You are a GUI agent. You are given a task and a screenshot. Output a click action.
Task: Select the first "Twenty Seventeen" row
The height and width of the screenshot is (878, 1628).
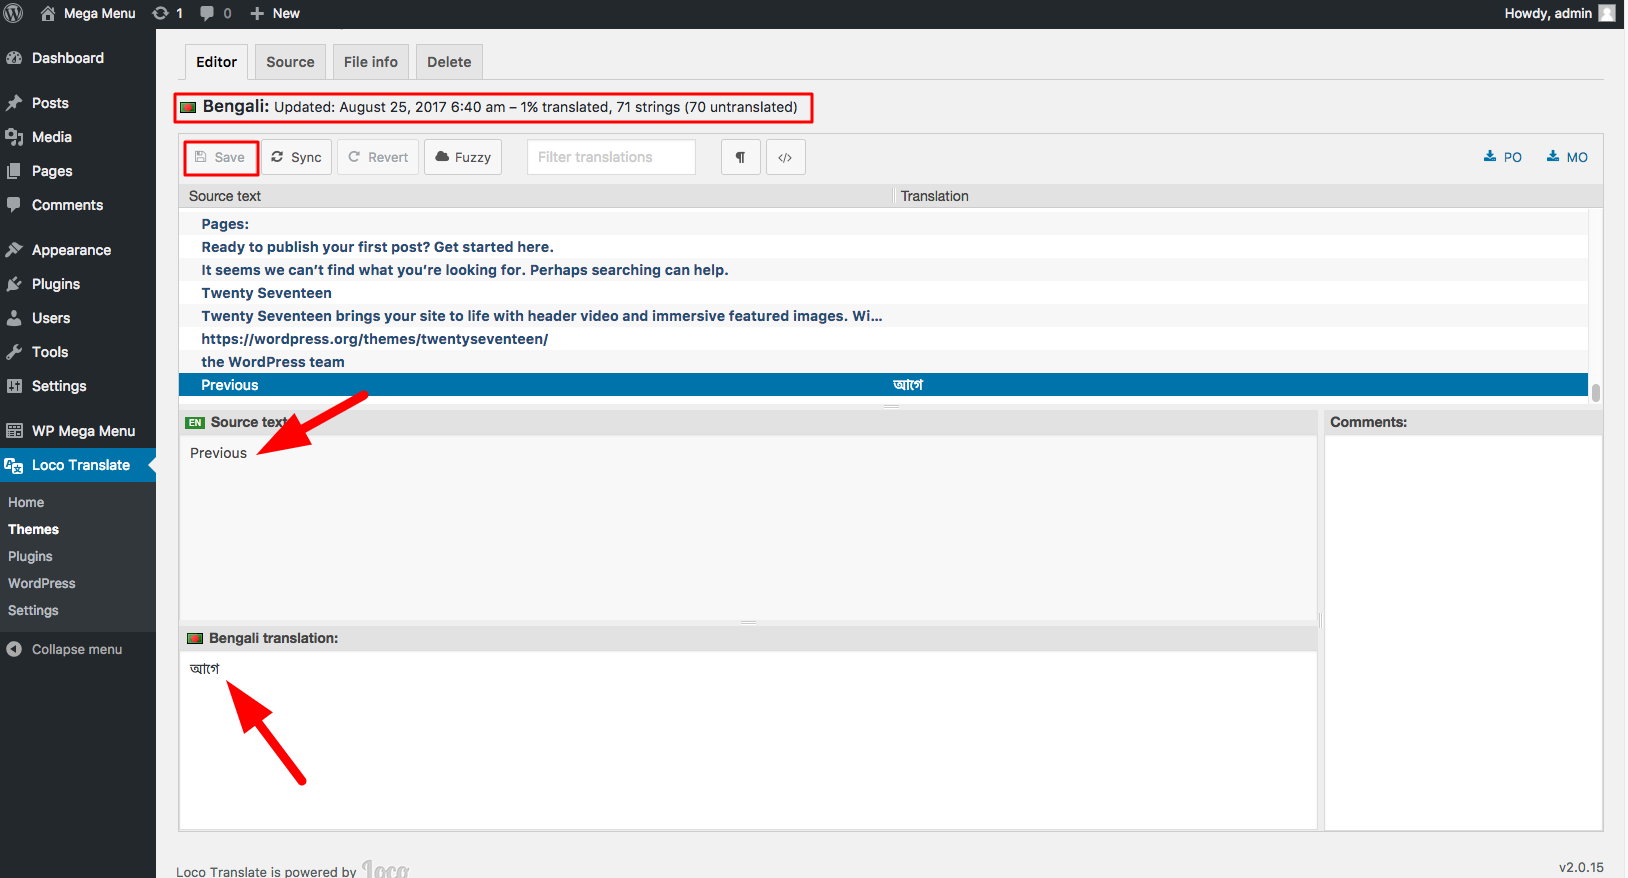click(883, 293)
